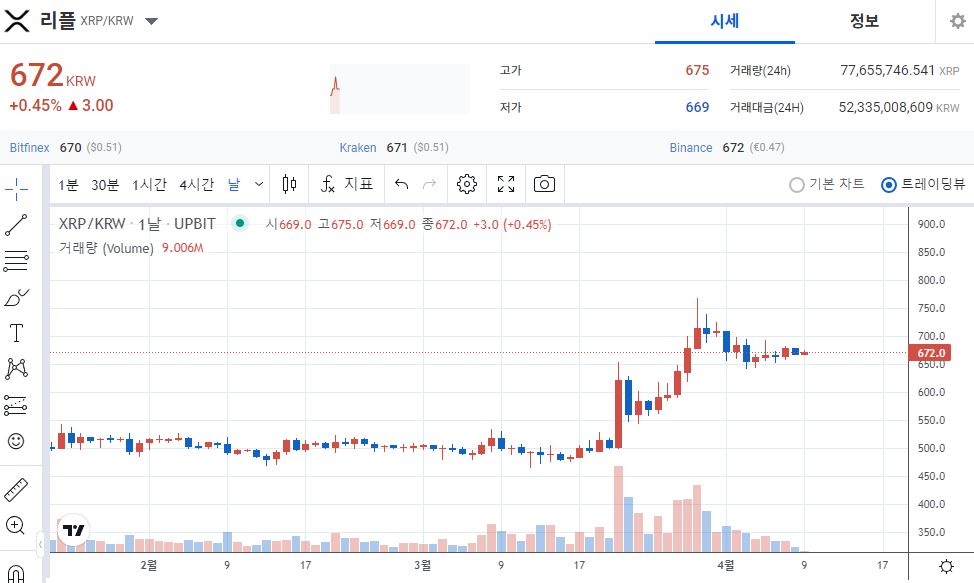Image resolution: width=974 pixels, height=583 pixels.
Task: Open the XABCD pattern tool
Action: point(16,368)
